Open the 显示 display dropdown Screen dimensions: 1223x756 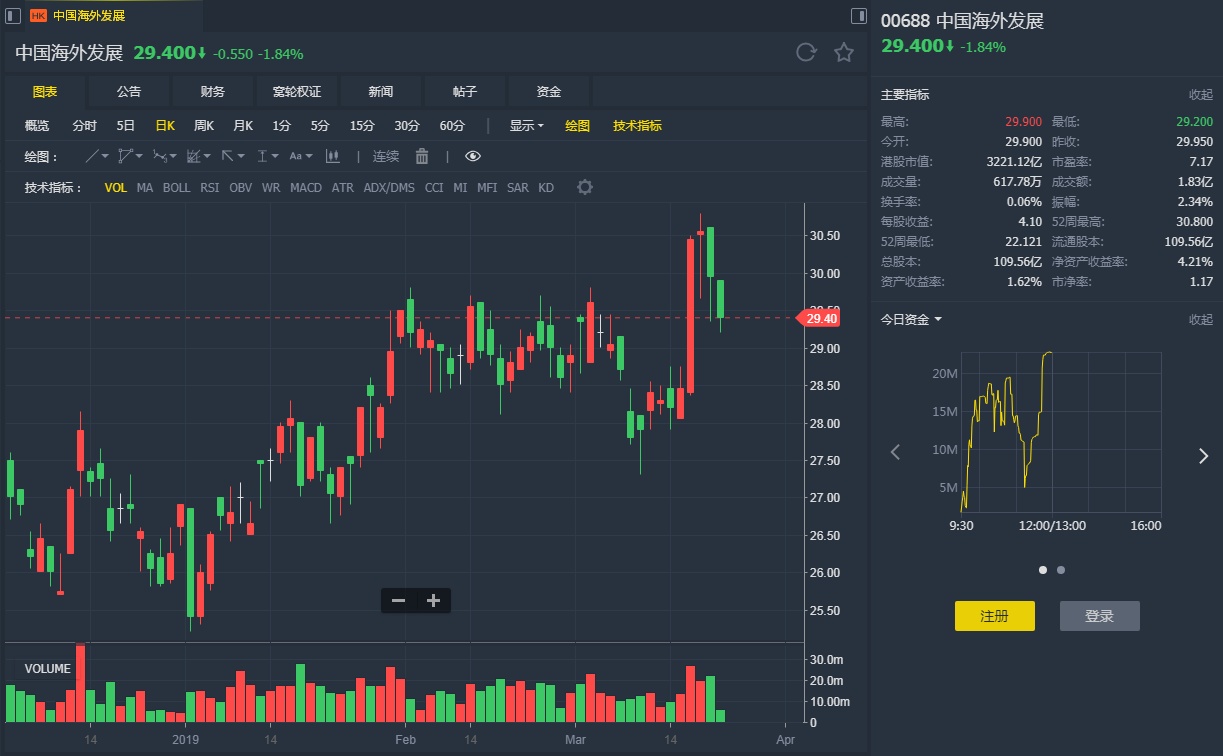tap(526, 126)
